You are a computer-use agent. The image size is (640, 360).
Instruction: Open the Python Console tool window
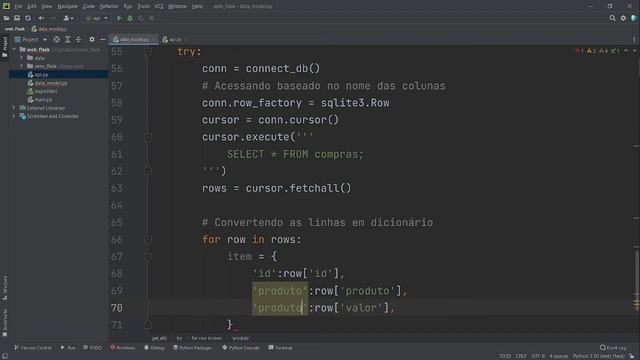click(x=240, y=348)
